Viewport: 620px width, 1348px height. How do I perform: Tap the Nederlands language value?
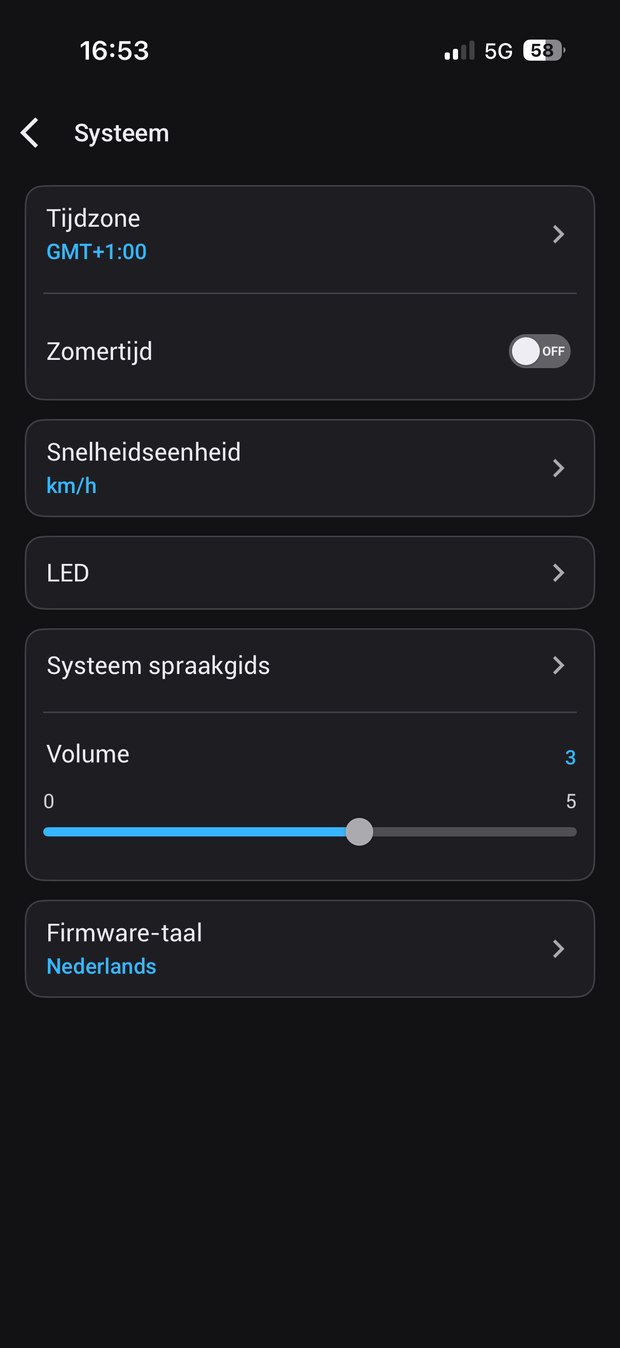point(102,967)
